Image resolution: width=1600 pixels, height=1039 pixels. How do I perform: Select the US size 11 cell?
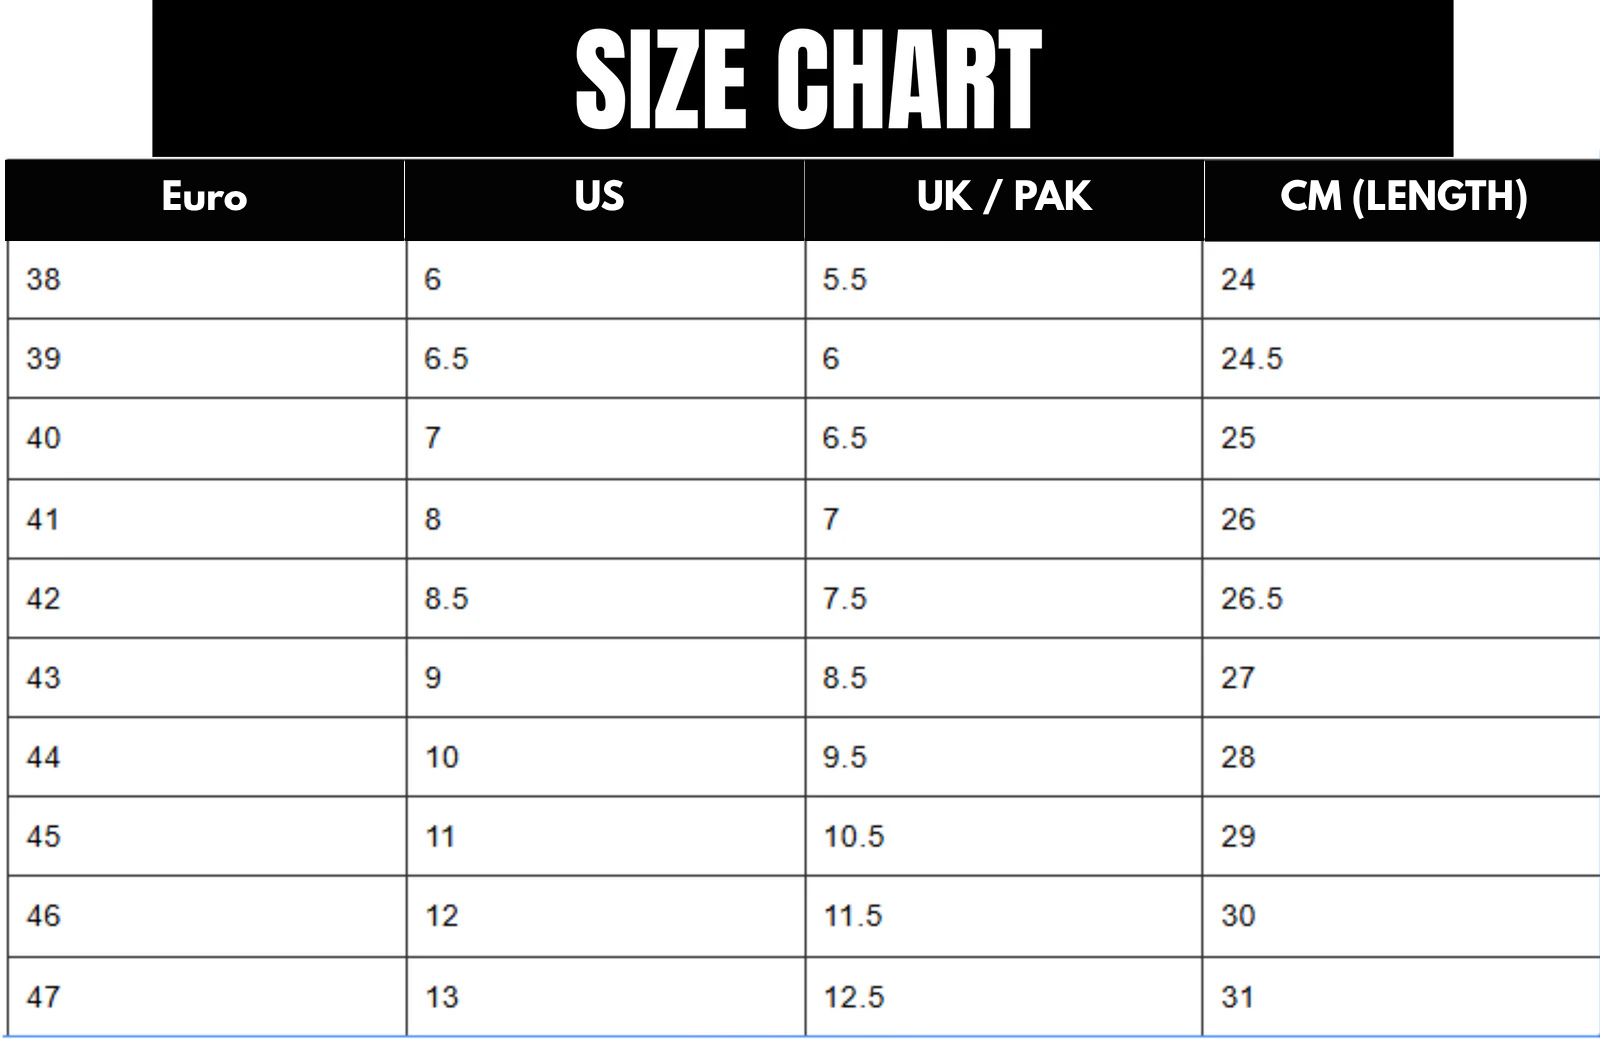coord(440,836)
